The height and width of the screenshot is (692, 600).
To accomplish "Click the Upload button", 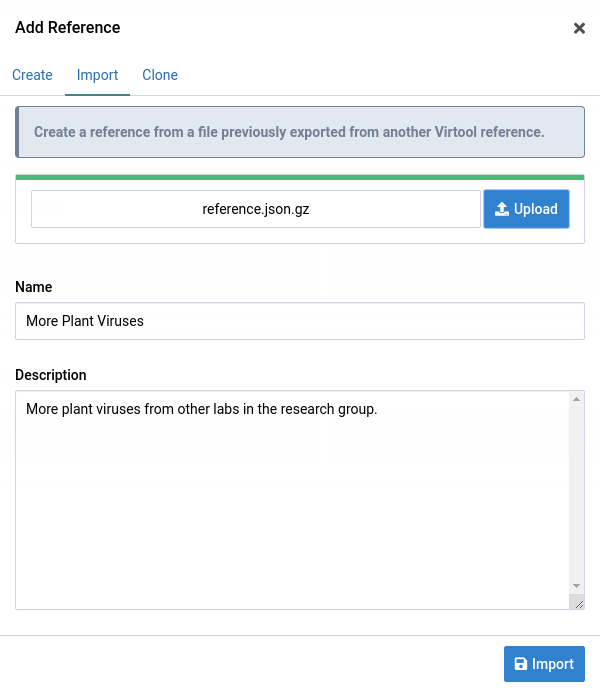I will click(x=526, y=209).
